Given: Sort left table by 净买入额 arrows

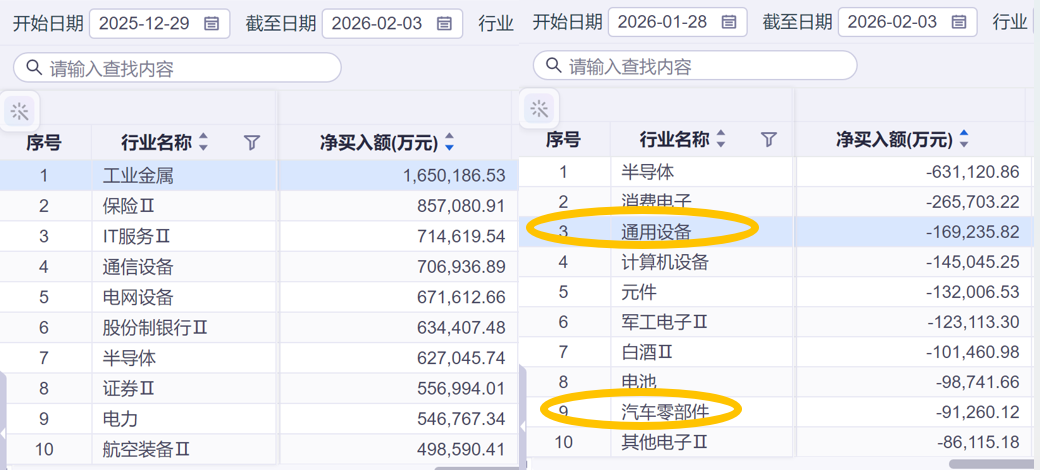Looking at the screenshot, I should [449, 142].
